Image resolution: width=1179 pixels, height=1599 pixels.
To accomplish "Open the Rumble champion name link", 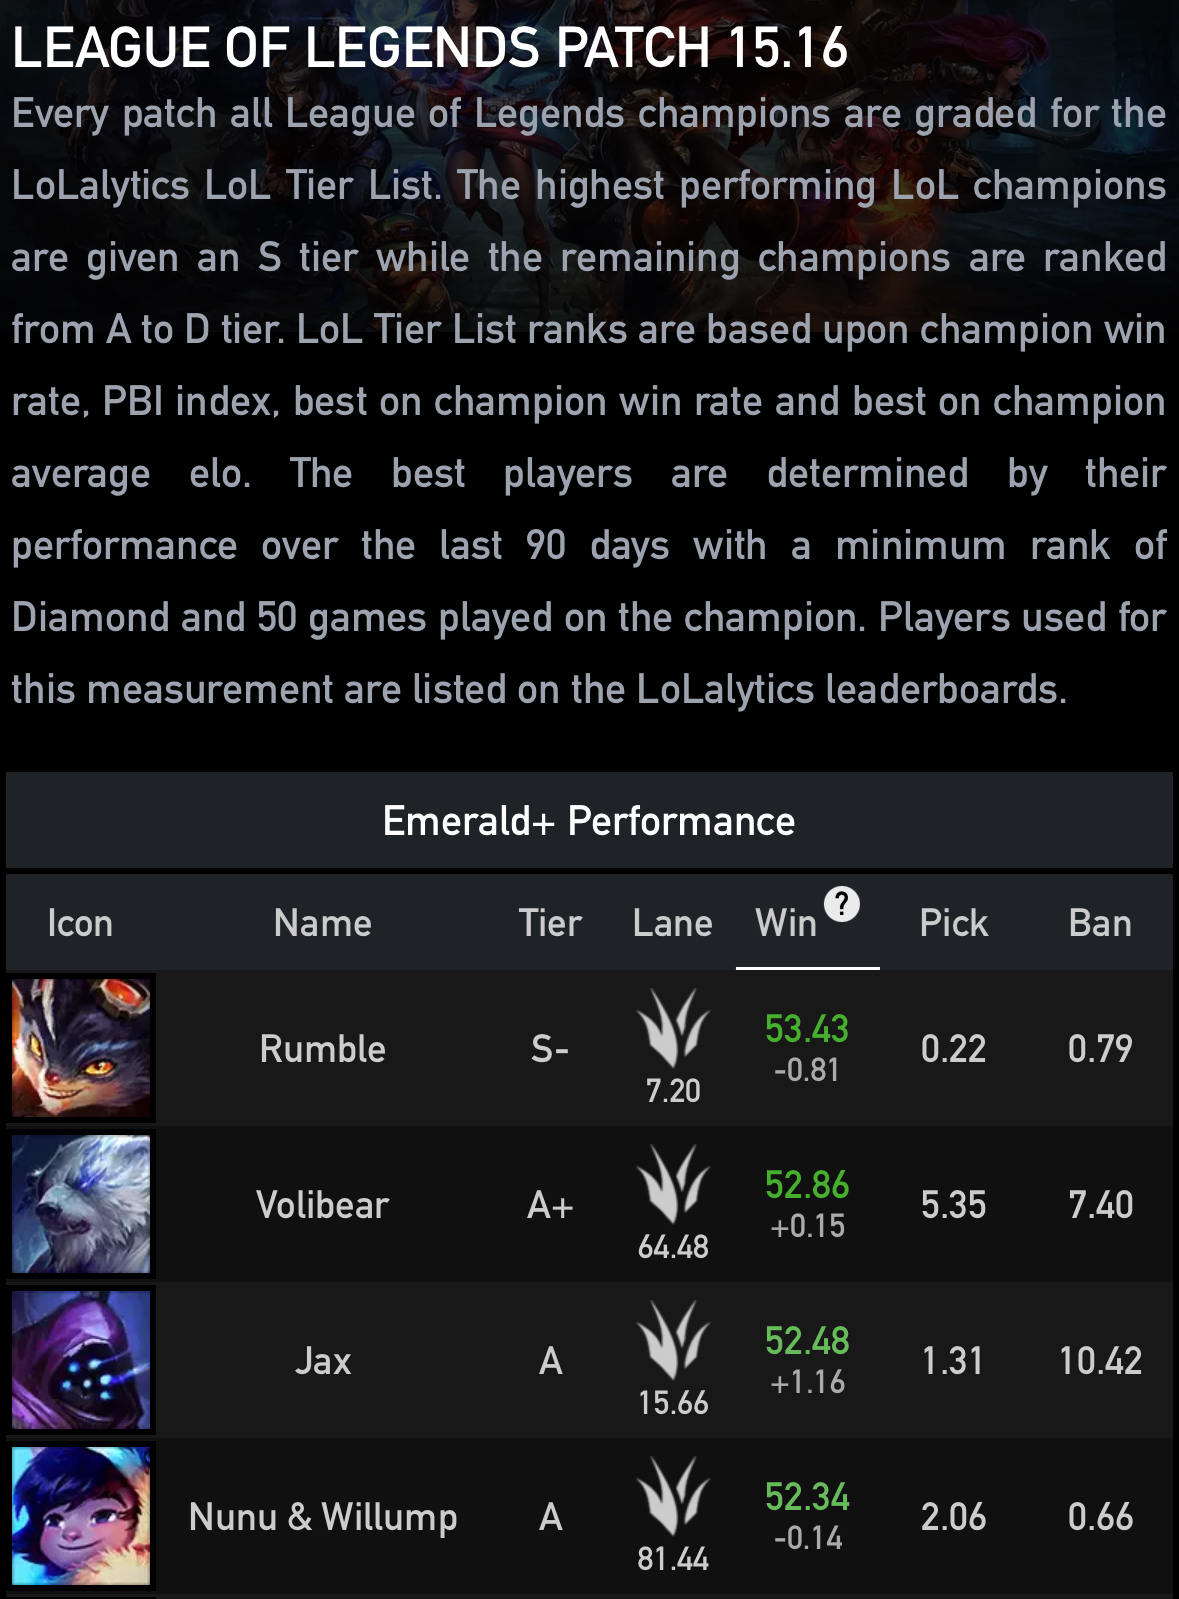I will point(323,1049).
